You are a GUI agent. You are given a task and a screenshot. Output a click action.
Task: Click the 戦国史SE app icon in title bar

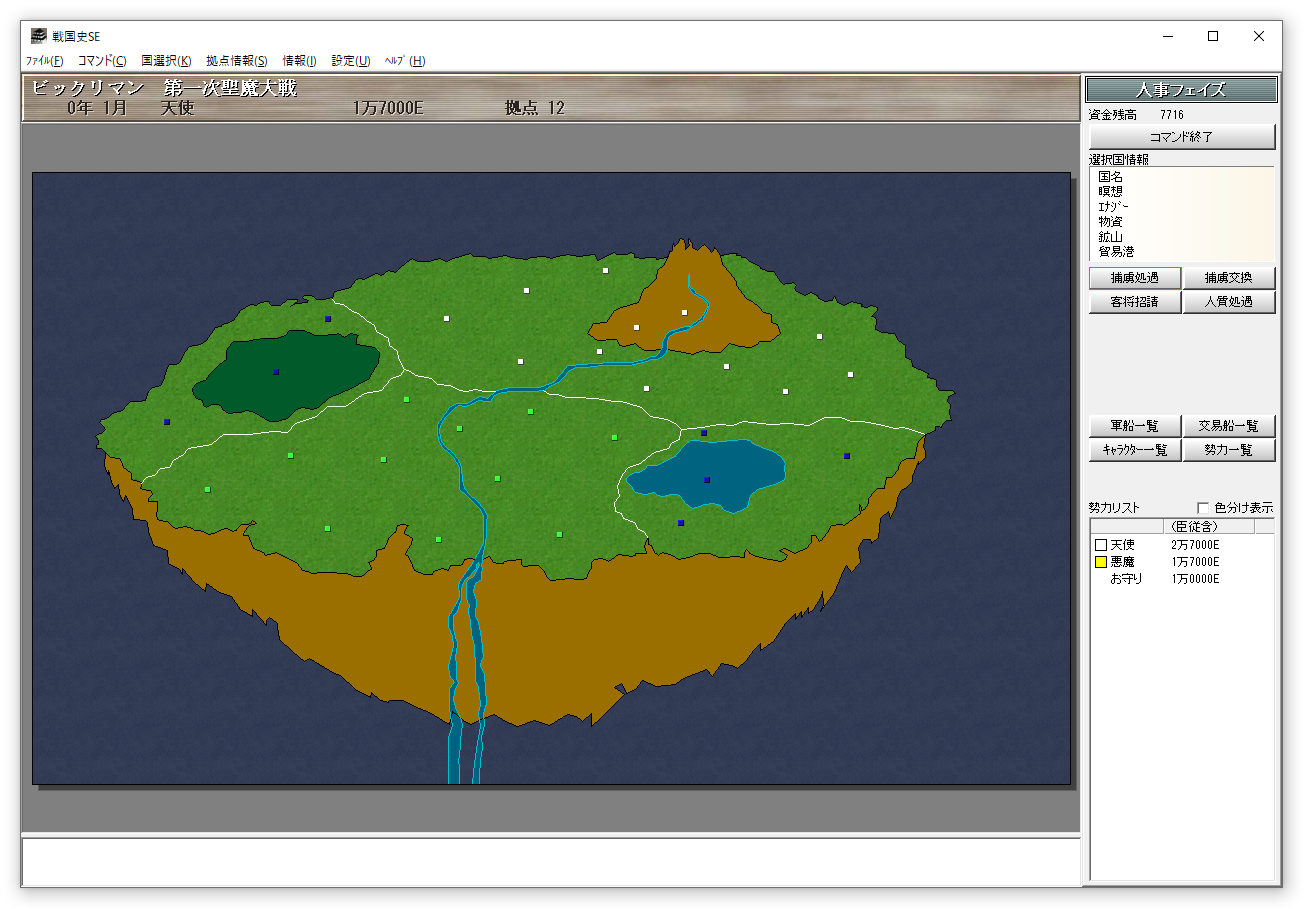[38, 36]
